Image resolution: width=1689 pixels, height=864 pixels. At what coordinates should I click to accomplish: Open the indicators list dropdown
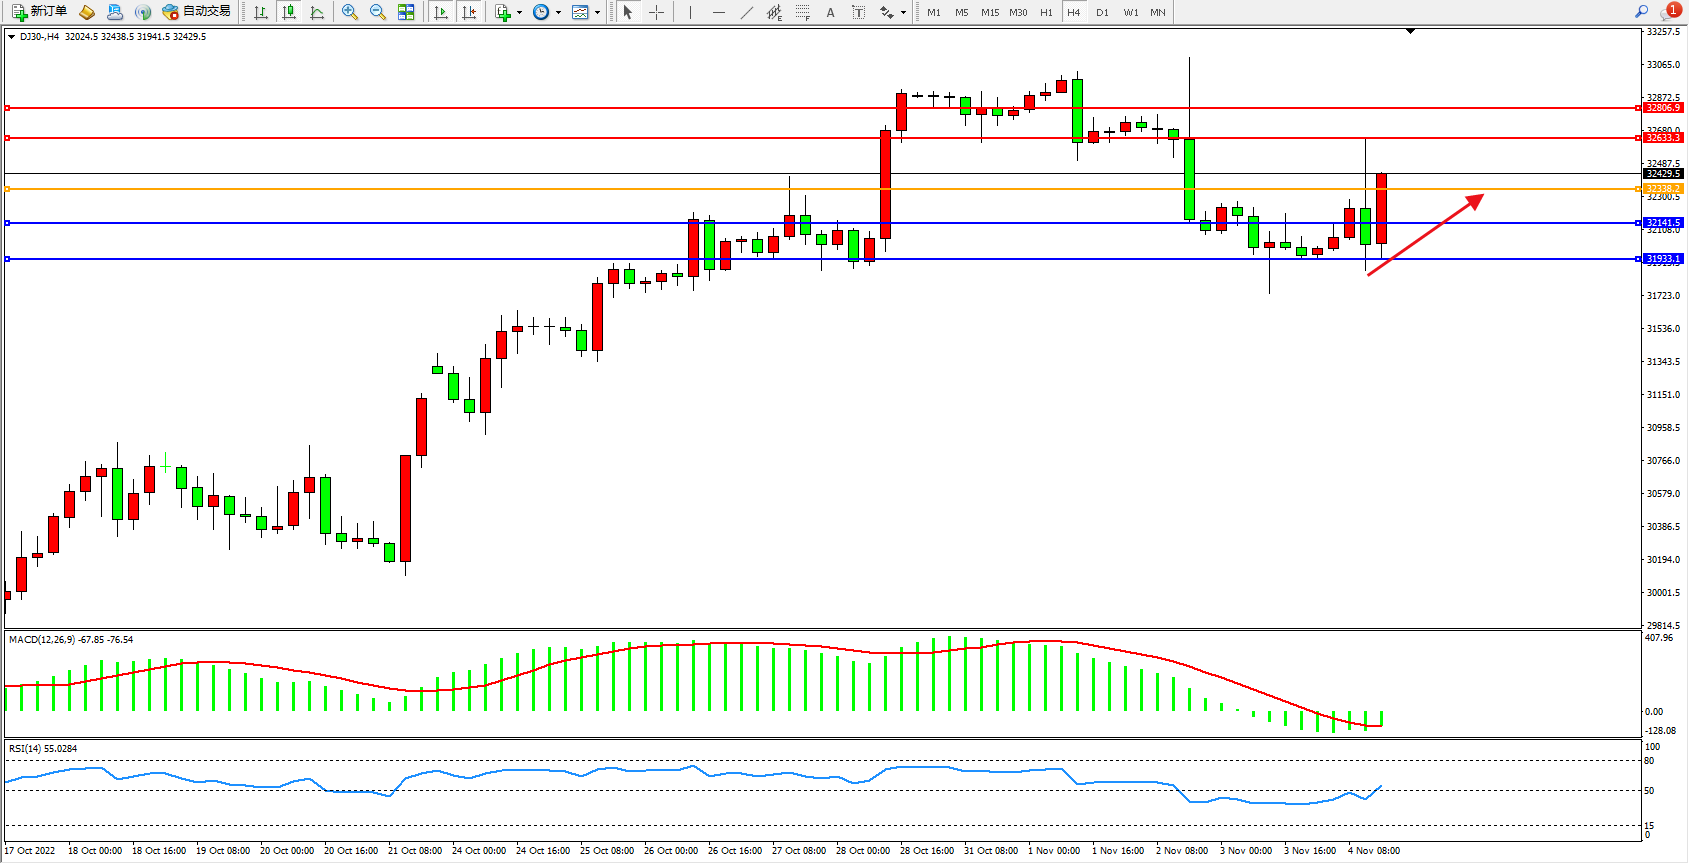pyautogui.click(x=507, y=12)
